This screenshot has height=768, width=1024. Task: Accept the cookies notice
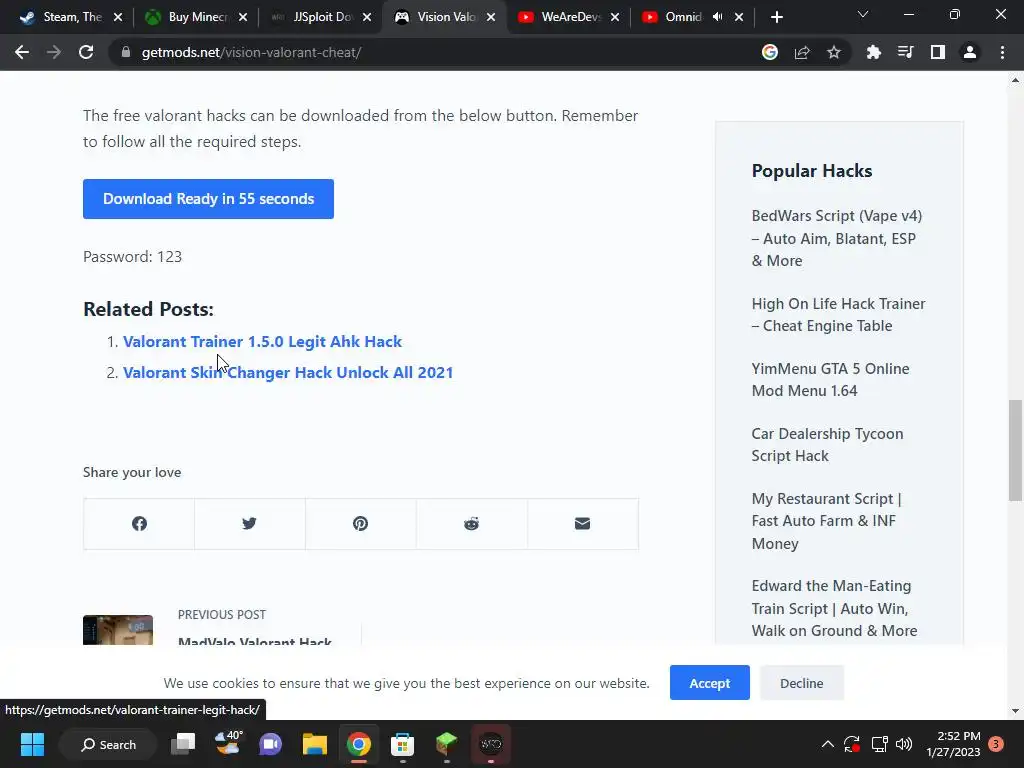coord(709,683)
